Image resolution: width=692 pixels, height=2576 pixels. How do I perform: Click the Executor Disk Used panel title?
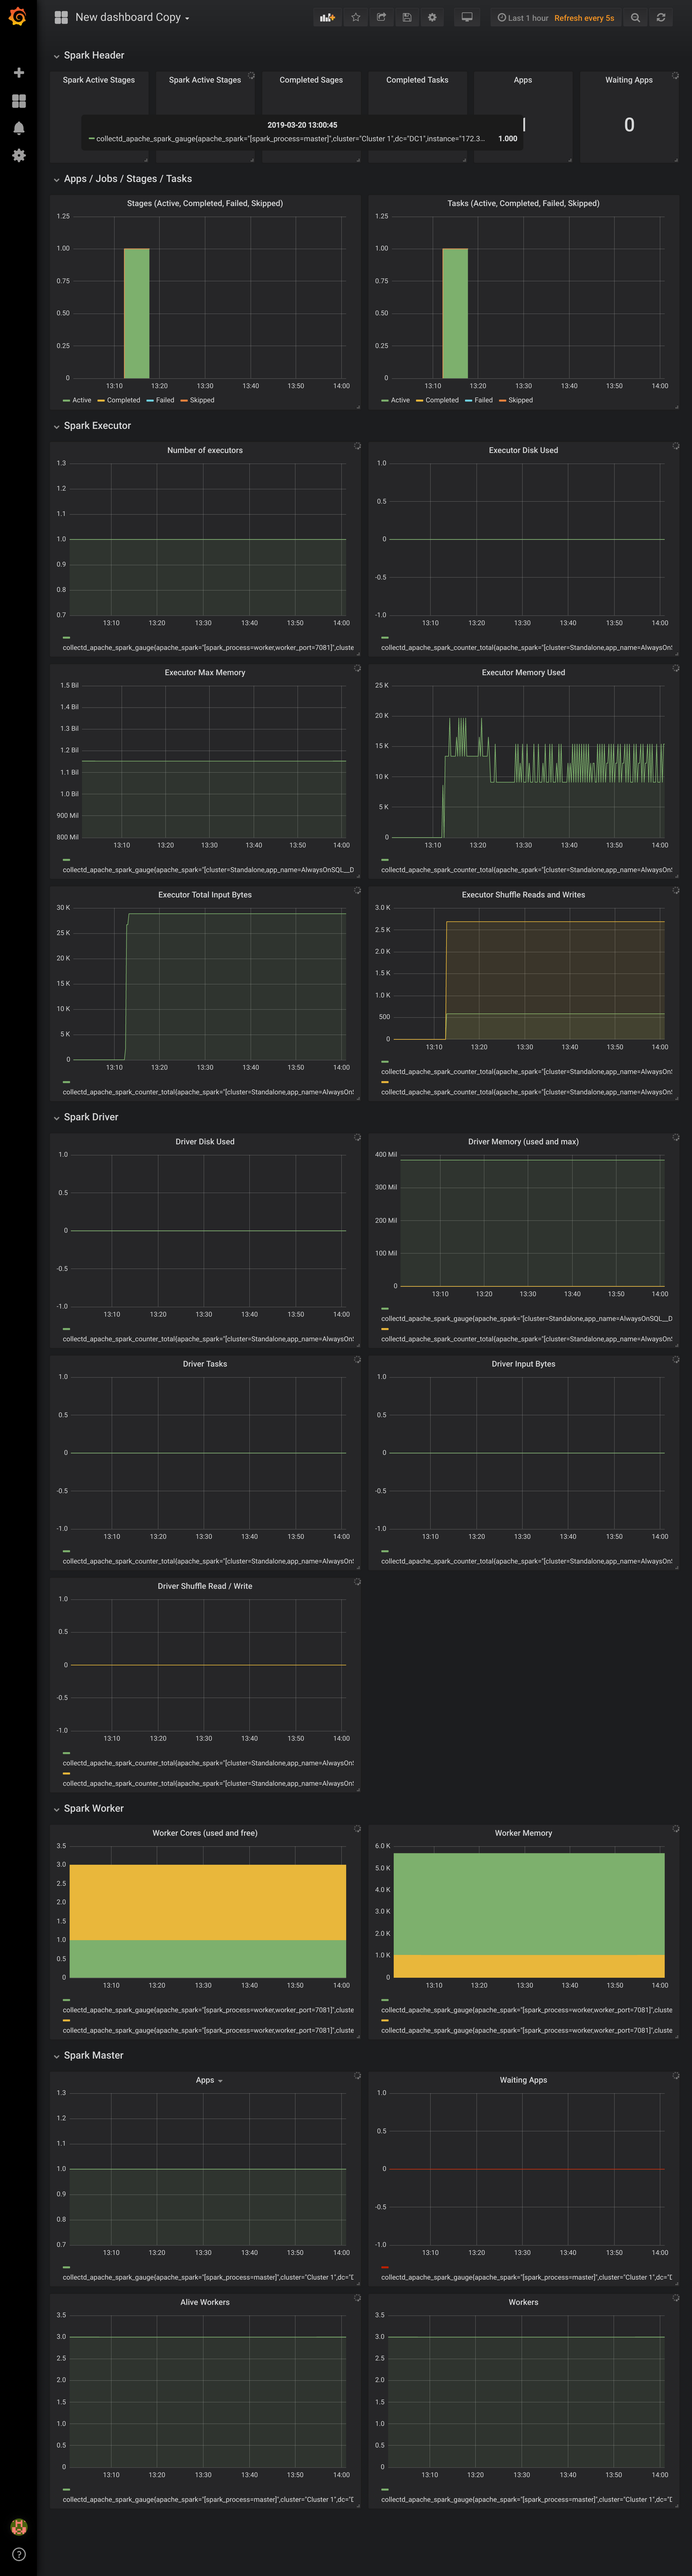523,451
